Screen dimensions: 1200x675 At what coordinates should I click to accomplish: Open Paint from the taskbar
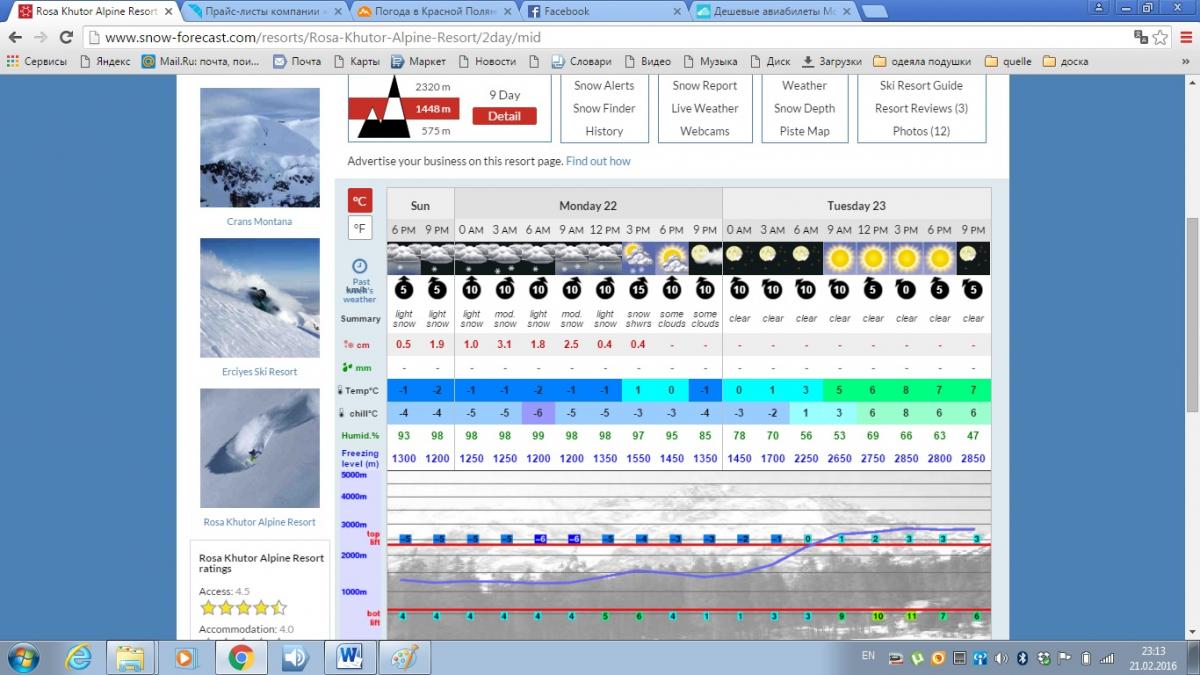(403, 658)
